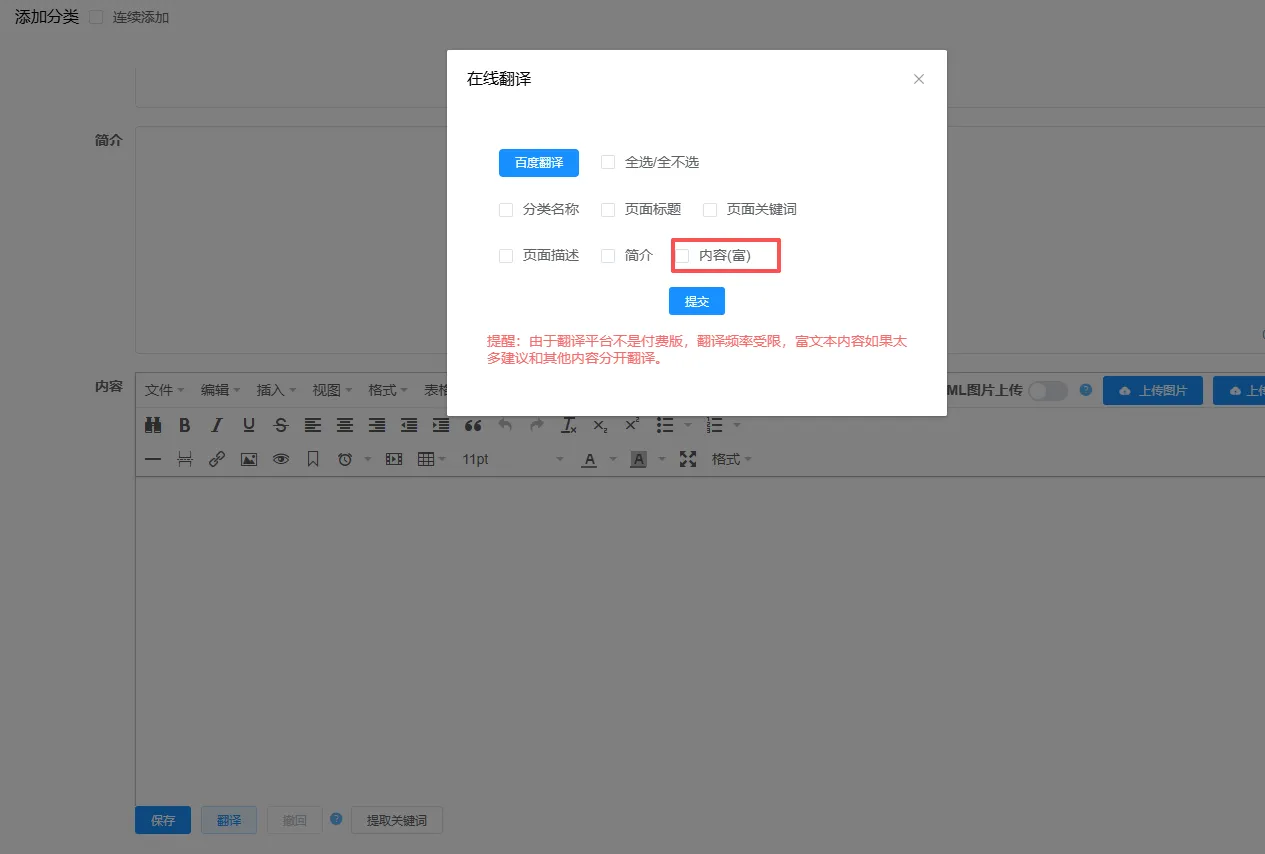Open the insert image tool

click(x=249, y=459)
